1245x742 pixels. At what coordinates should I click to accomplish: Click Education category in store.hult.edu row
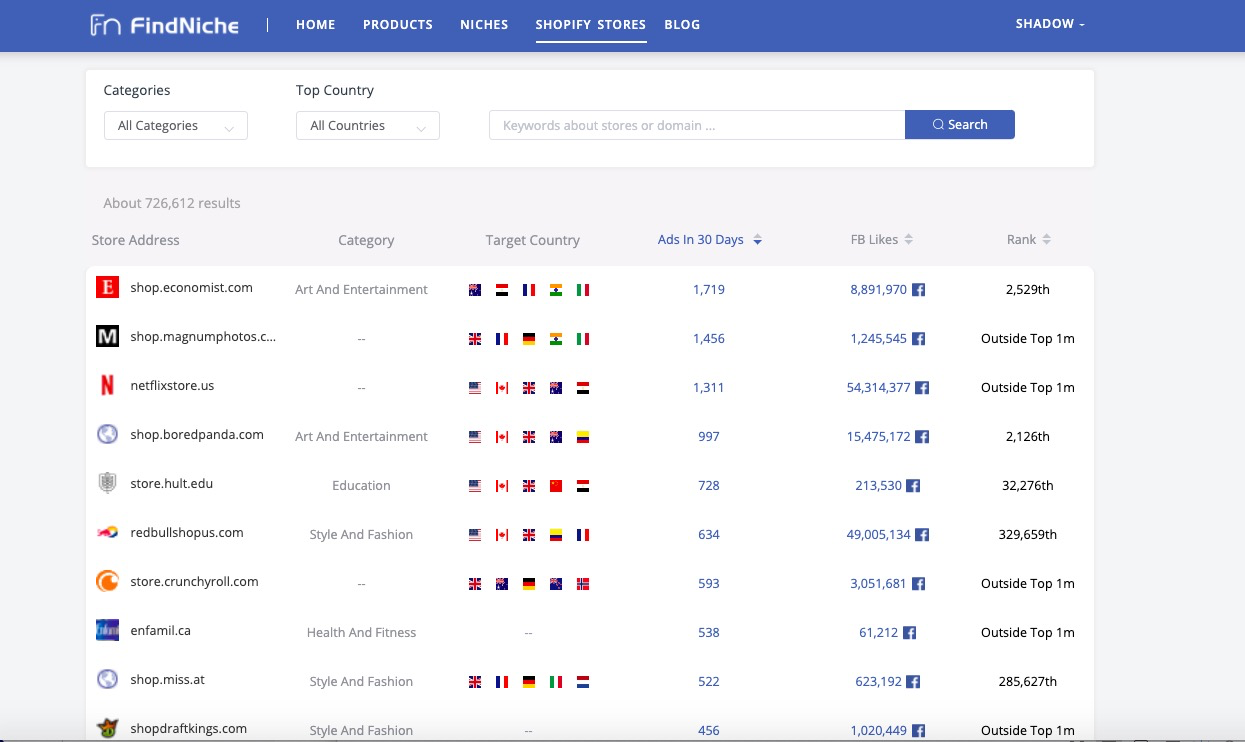click(361, 486)
